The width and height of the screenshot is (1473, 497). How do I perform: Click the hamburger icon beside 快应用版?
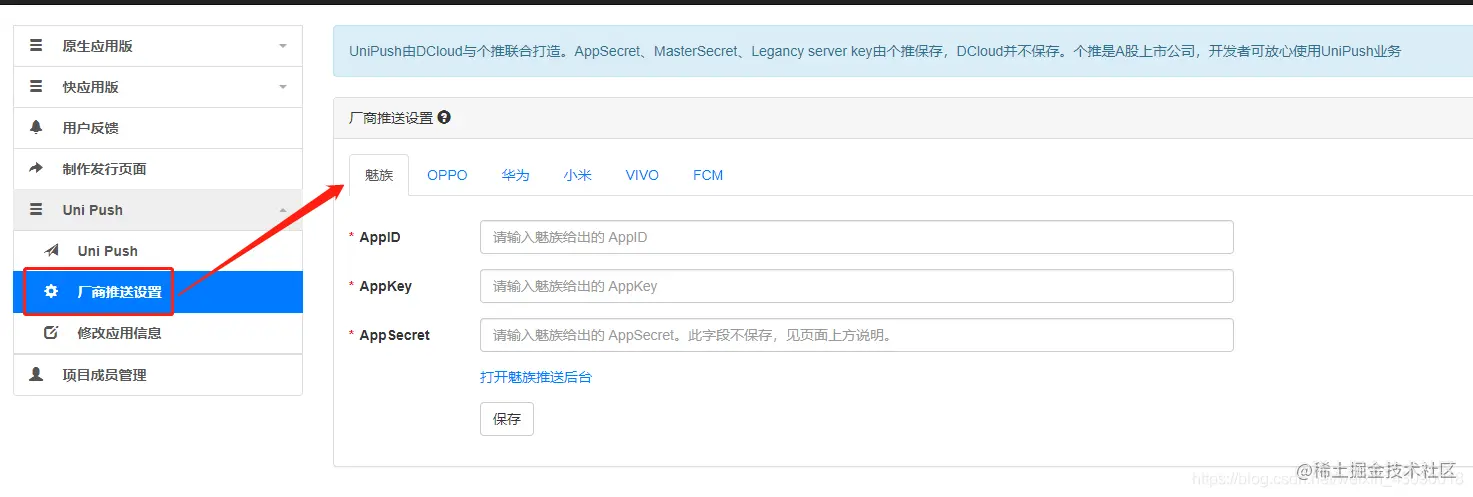[37, 86]
